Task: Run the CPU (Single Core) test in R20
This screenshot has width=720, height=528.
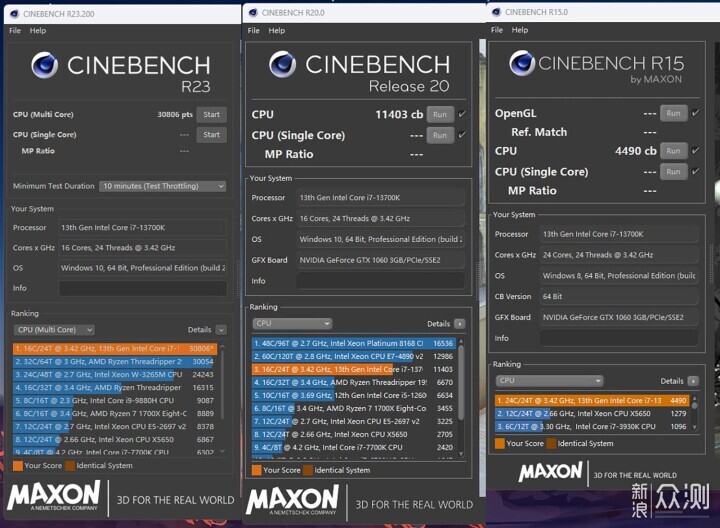Action: coord(439,135)
